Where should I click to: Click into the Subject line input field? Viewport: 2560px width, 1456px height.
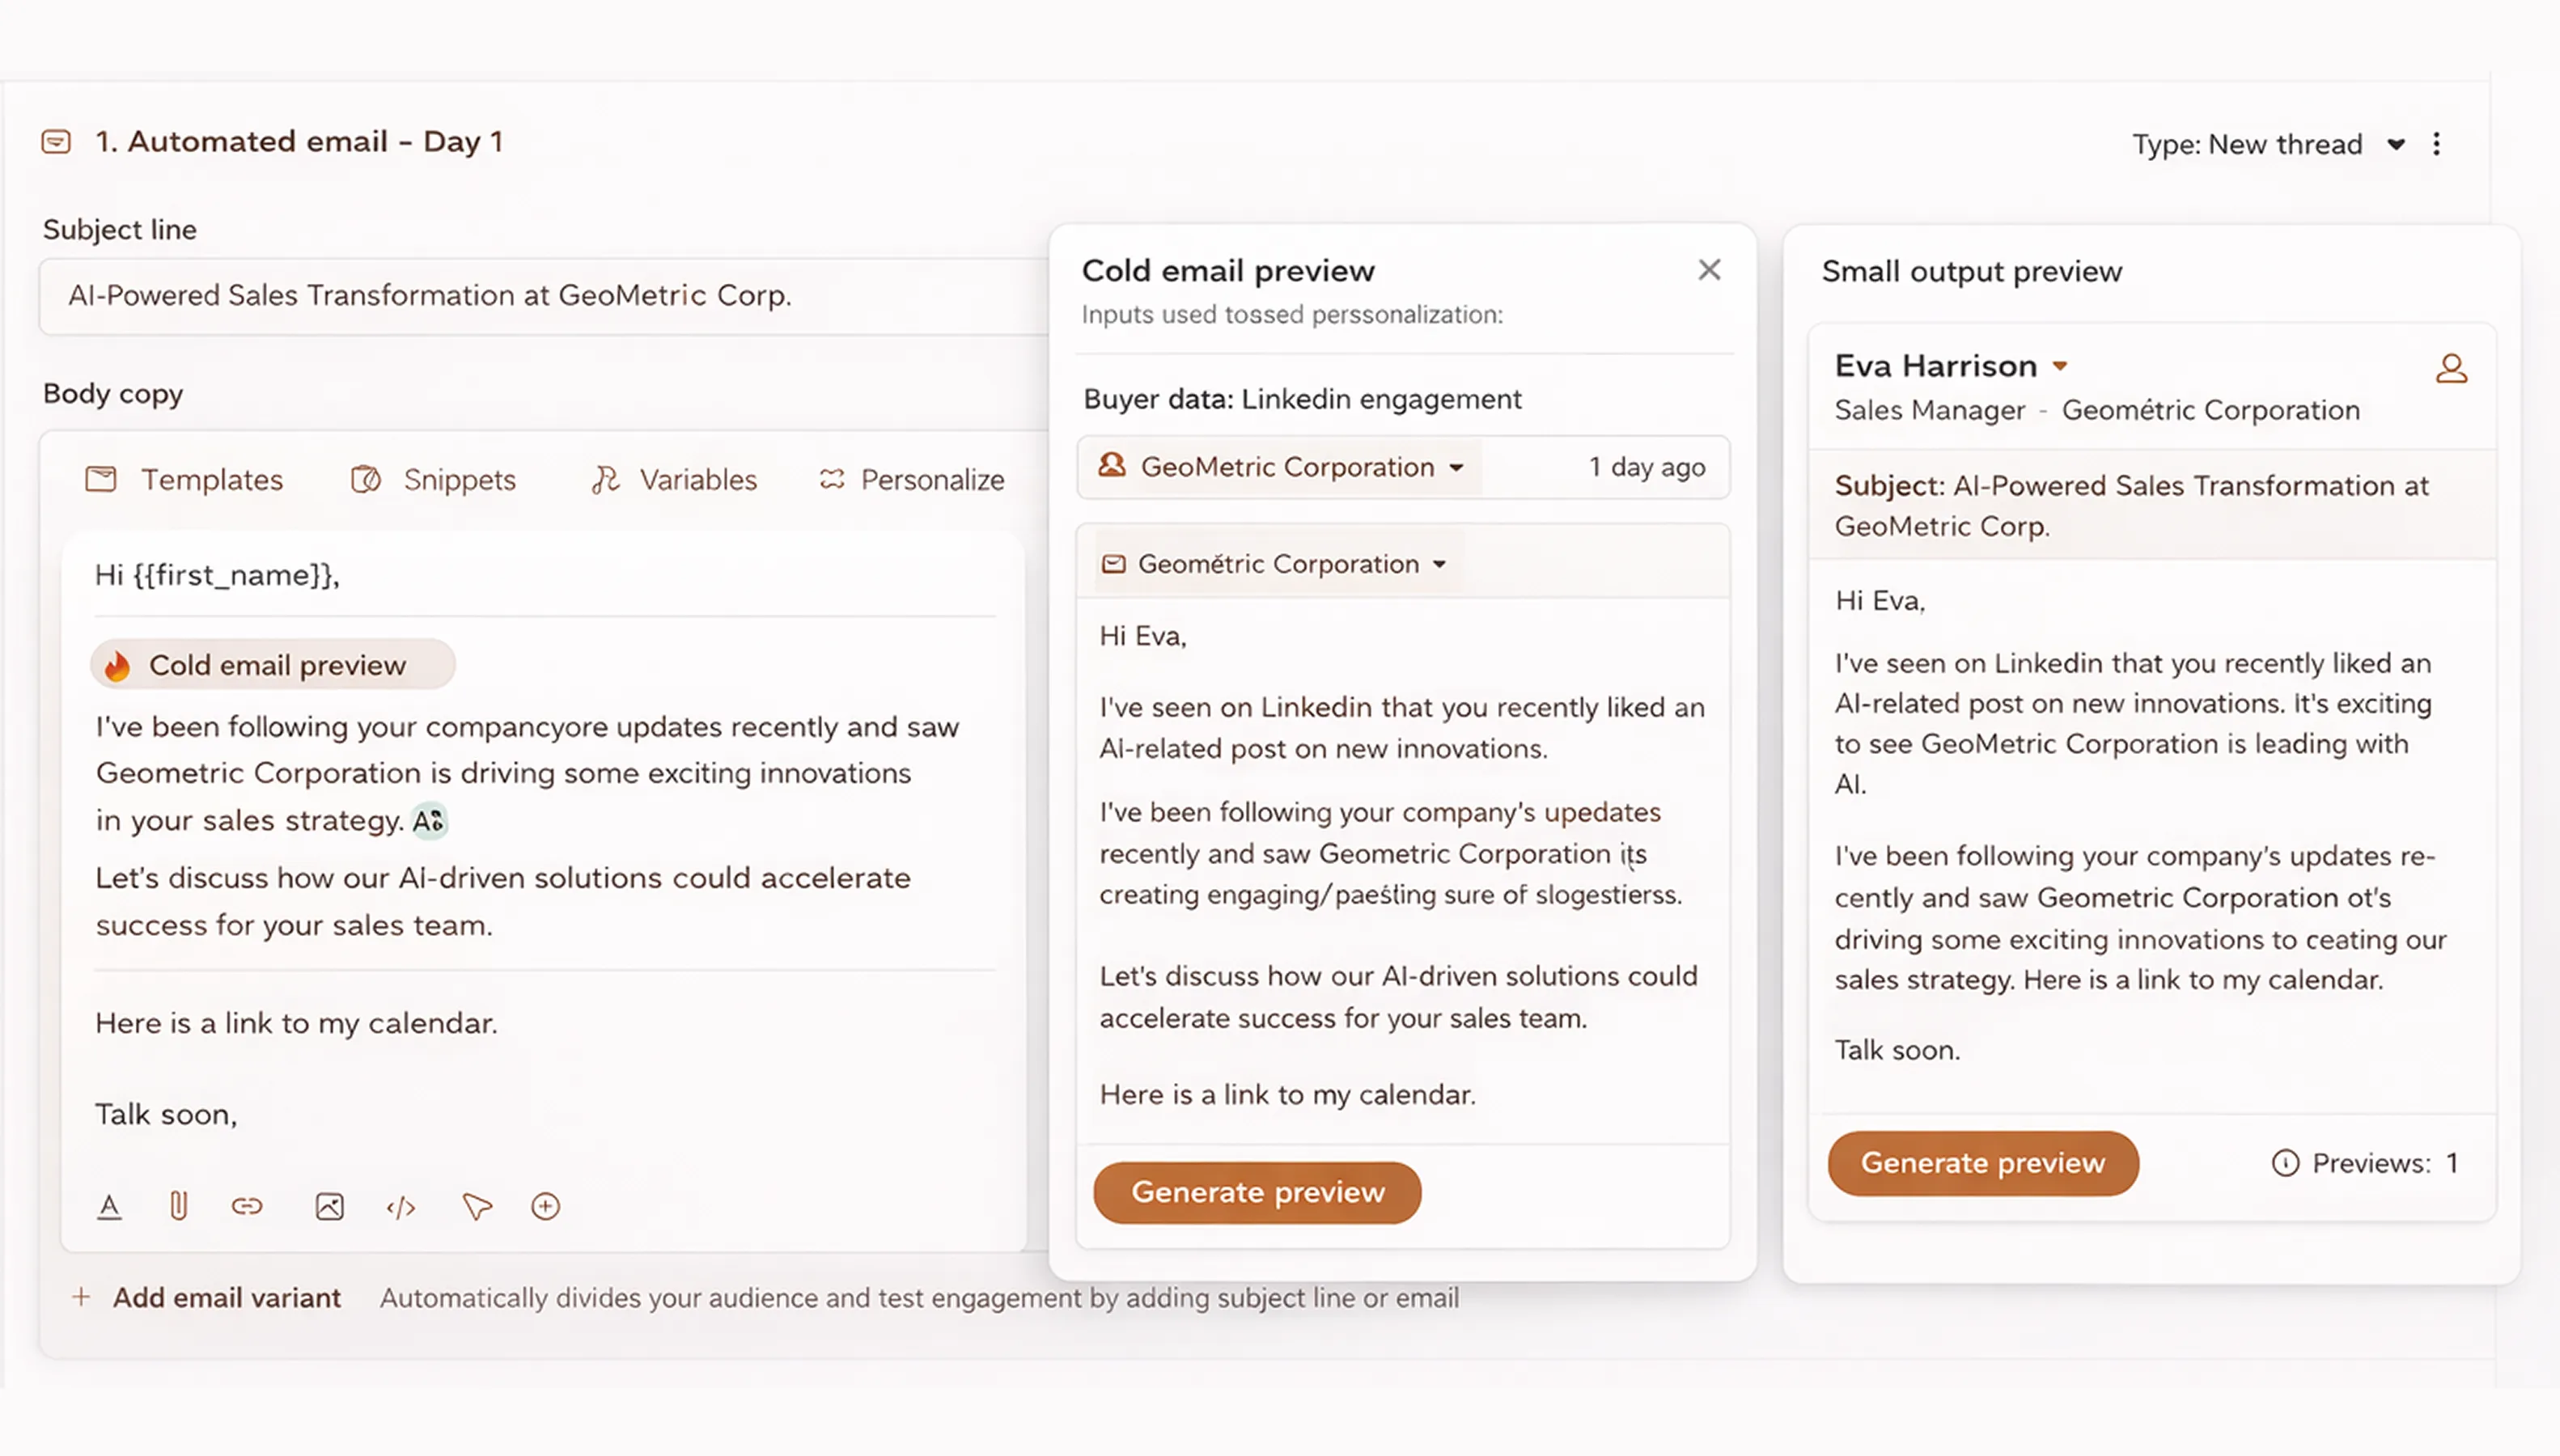click(543, 296)
